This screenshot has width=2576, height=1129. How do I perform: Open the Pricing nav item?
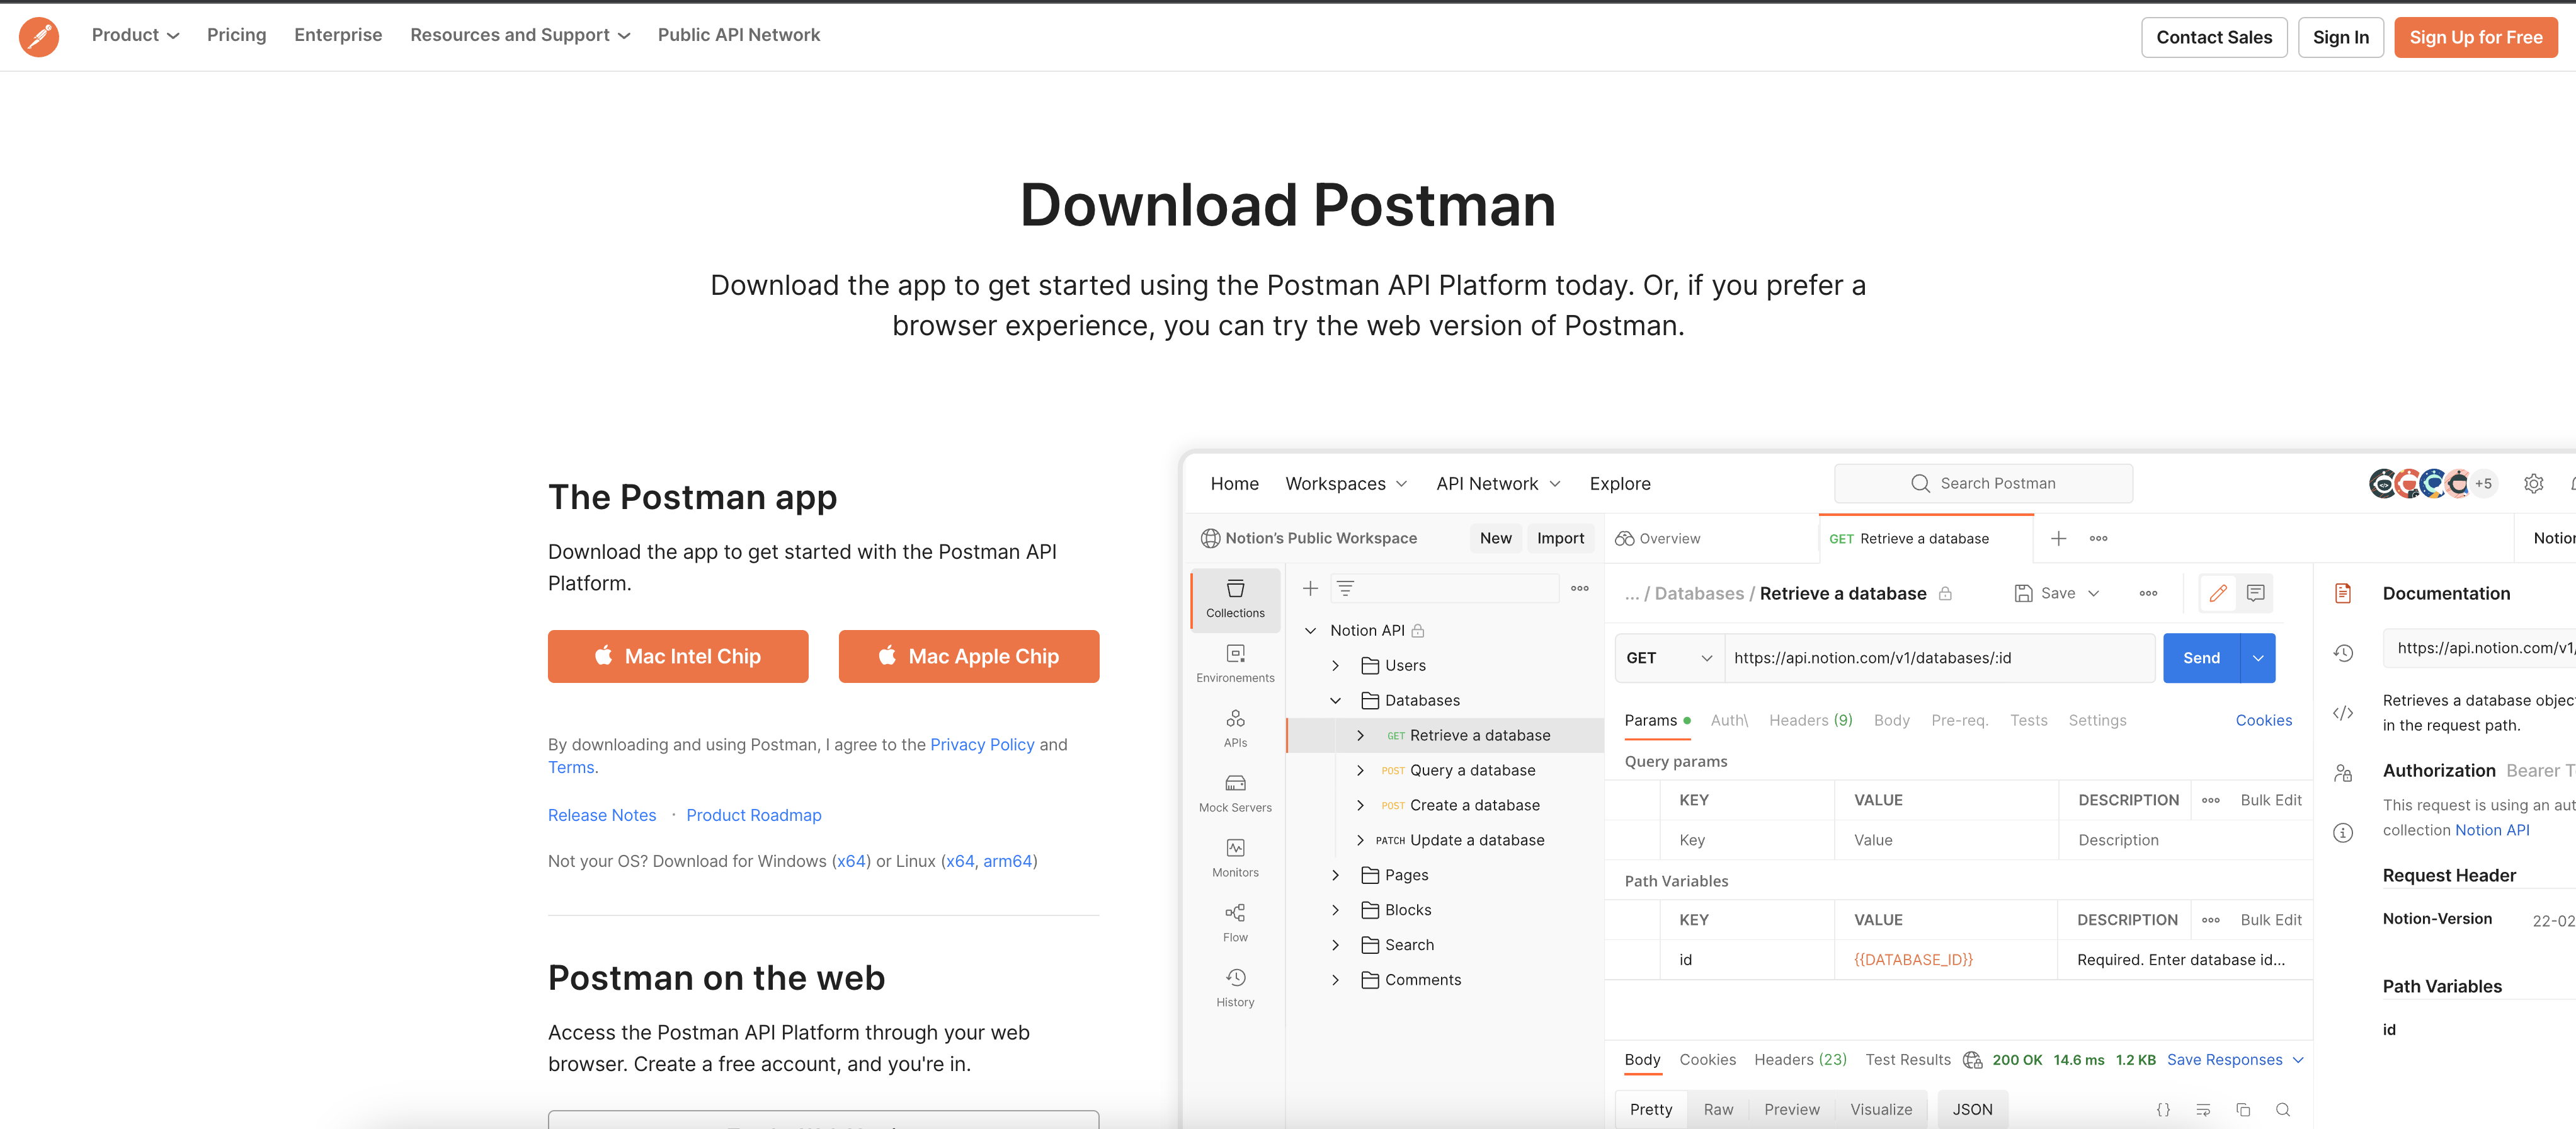(x=237, y=35)
